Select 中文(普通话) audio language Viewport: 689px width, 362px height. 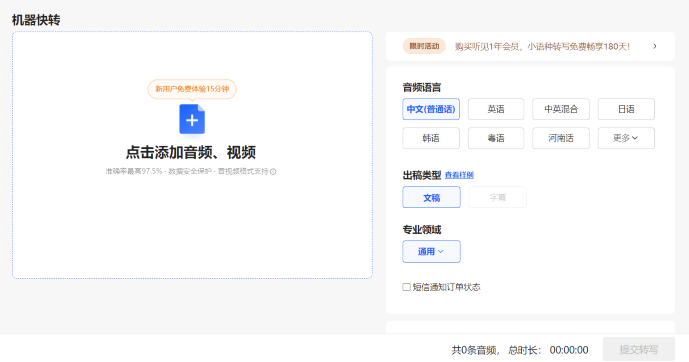(431, 109)
